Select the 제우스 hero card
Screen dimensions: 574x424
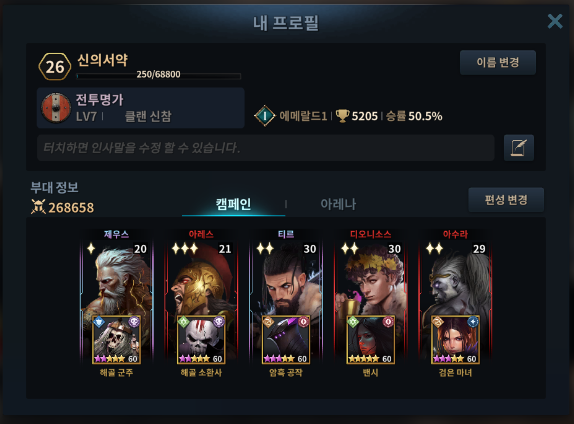116,297
